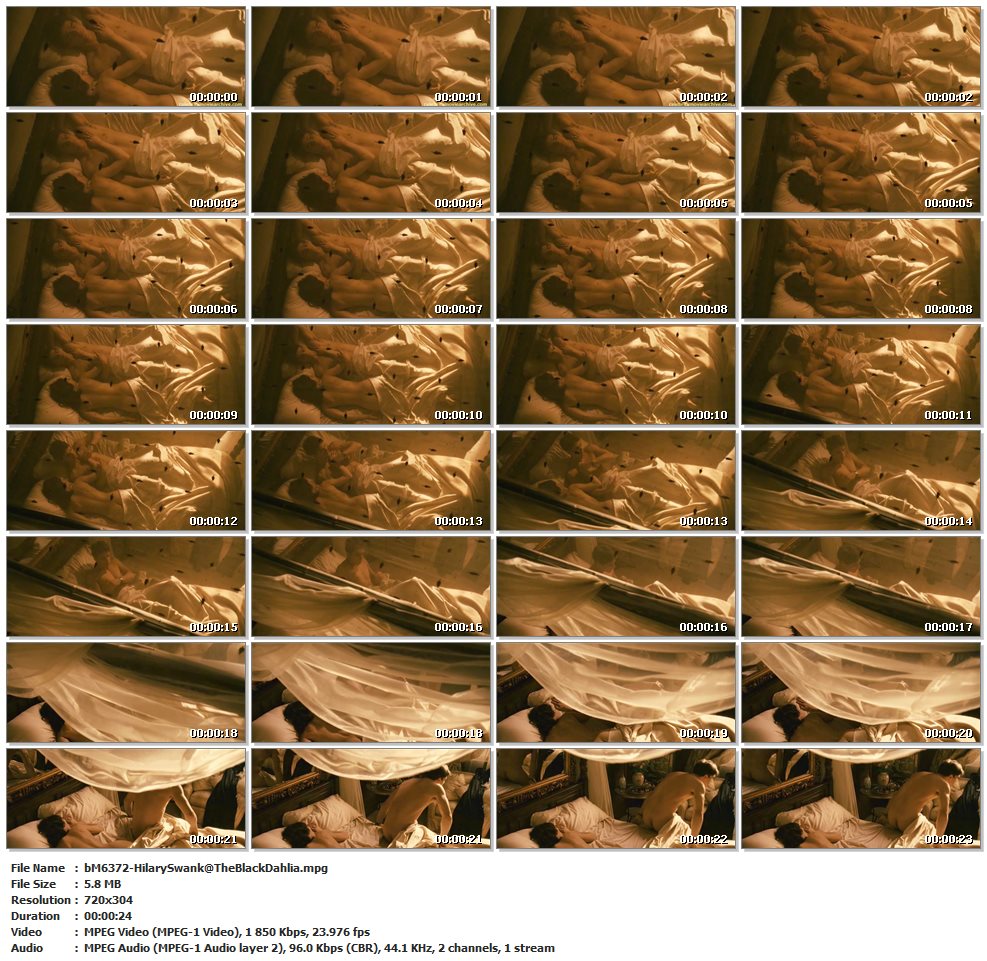Click the frame labeled 00:00:07
Viewport: 987px width, 961px height.
coord(371,269)
